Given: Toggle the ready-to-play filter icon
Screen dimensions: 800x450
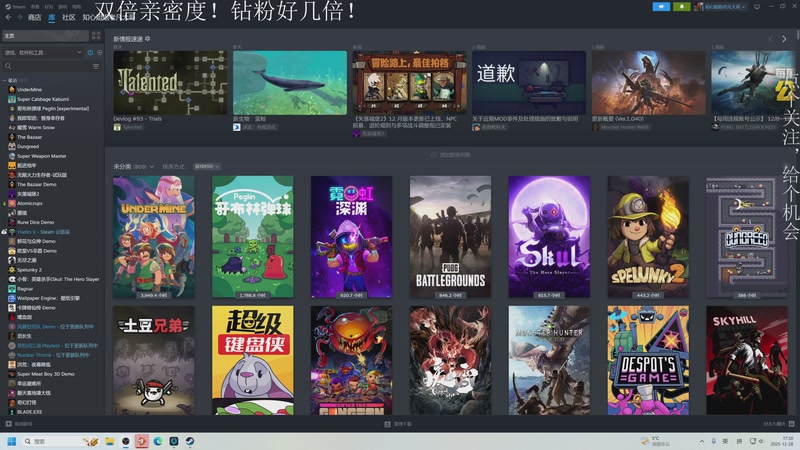Looking at the screenshot, I should [x=99, y=53].
